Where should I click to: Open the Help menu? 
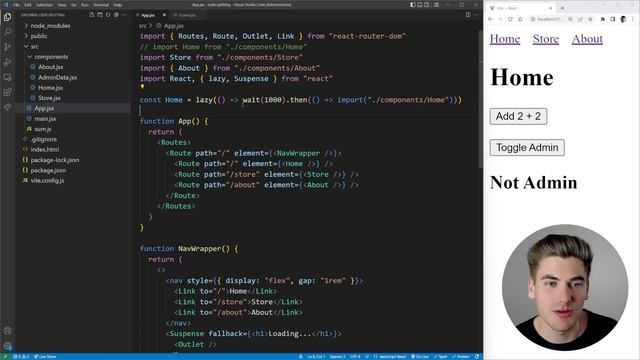118,5
